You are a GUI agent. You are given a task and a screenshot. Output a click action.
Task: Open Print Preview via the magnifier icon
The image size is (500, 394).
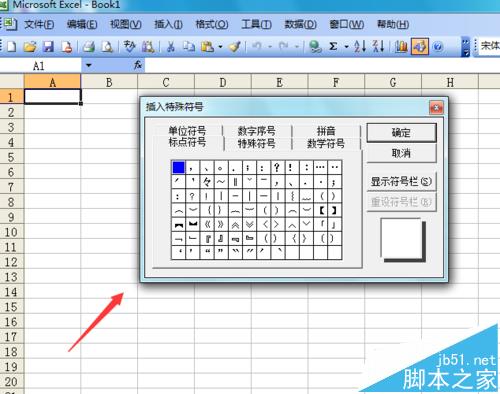[107, 47]
